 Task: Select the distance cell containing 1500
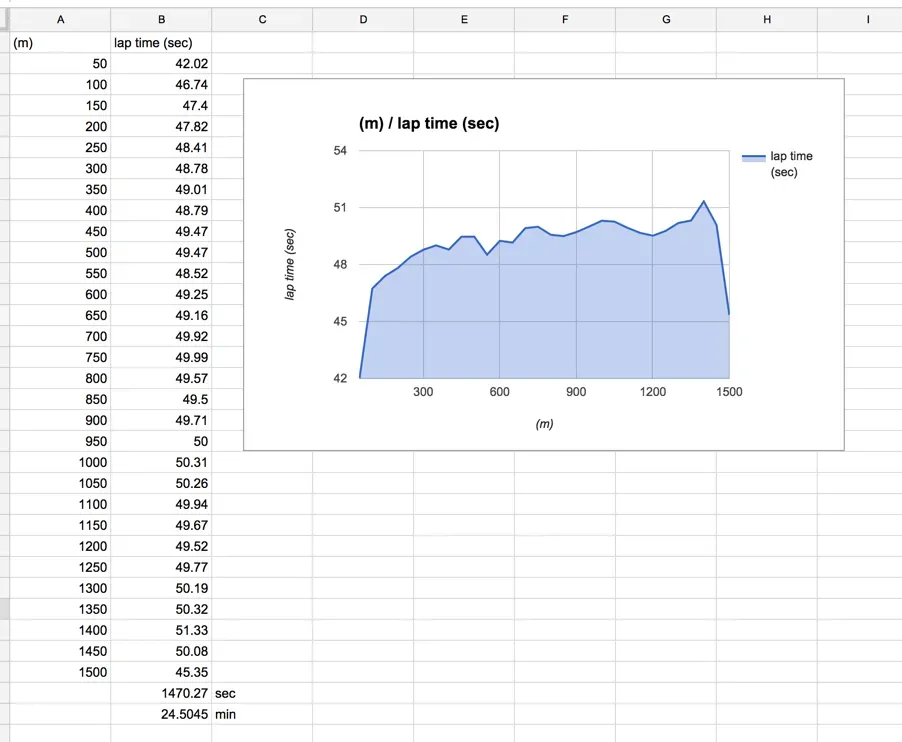tap(60, 672)
